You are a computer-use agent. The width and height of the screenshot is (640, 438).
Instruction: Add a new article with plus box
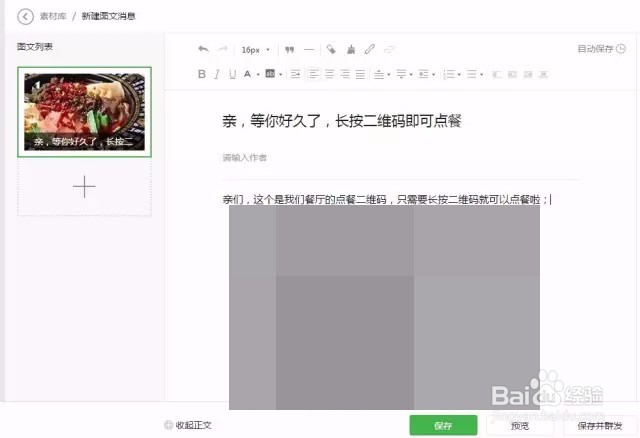pos(84,187)
